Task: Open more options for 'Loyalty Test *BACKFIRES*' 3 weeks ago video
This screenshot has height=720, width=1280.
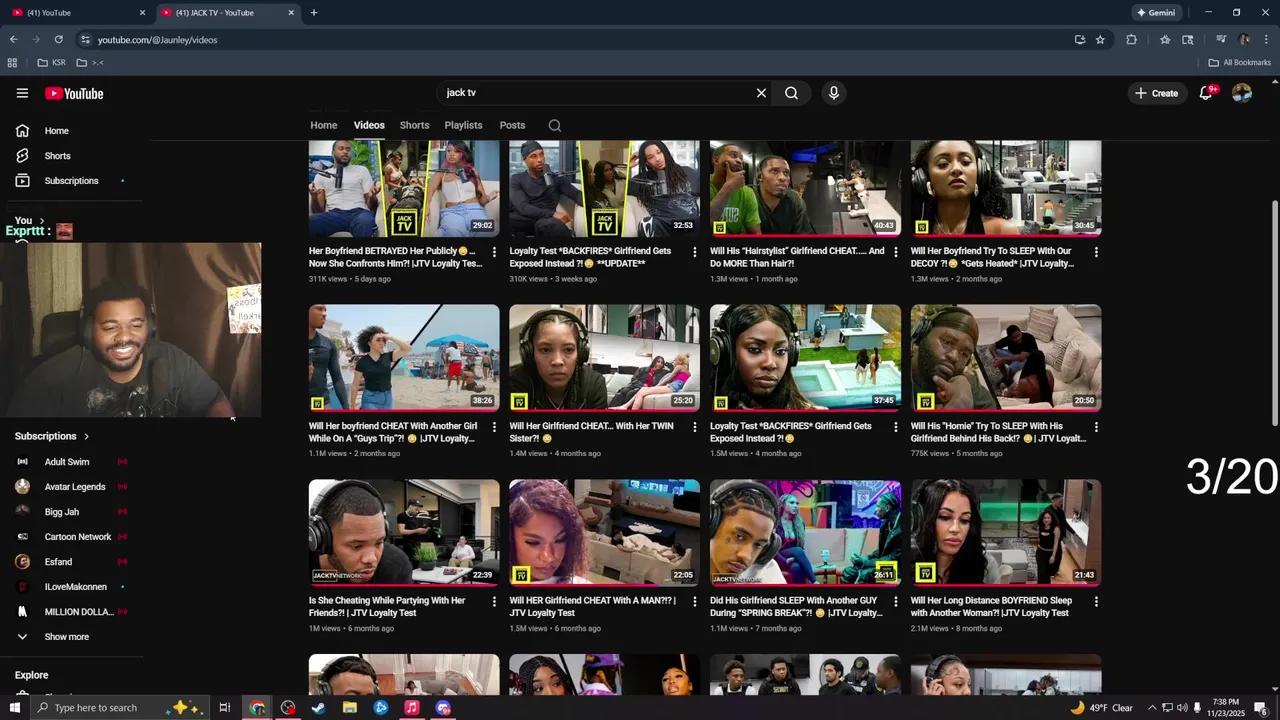Action: pyautogui.click(x=695, y=252)
